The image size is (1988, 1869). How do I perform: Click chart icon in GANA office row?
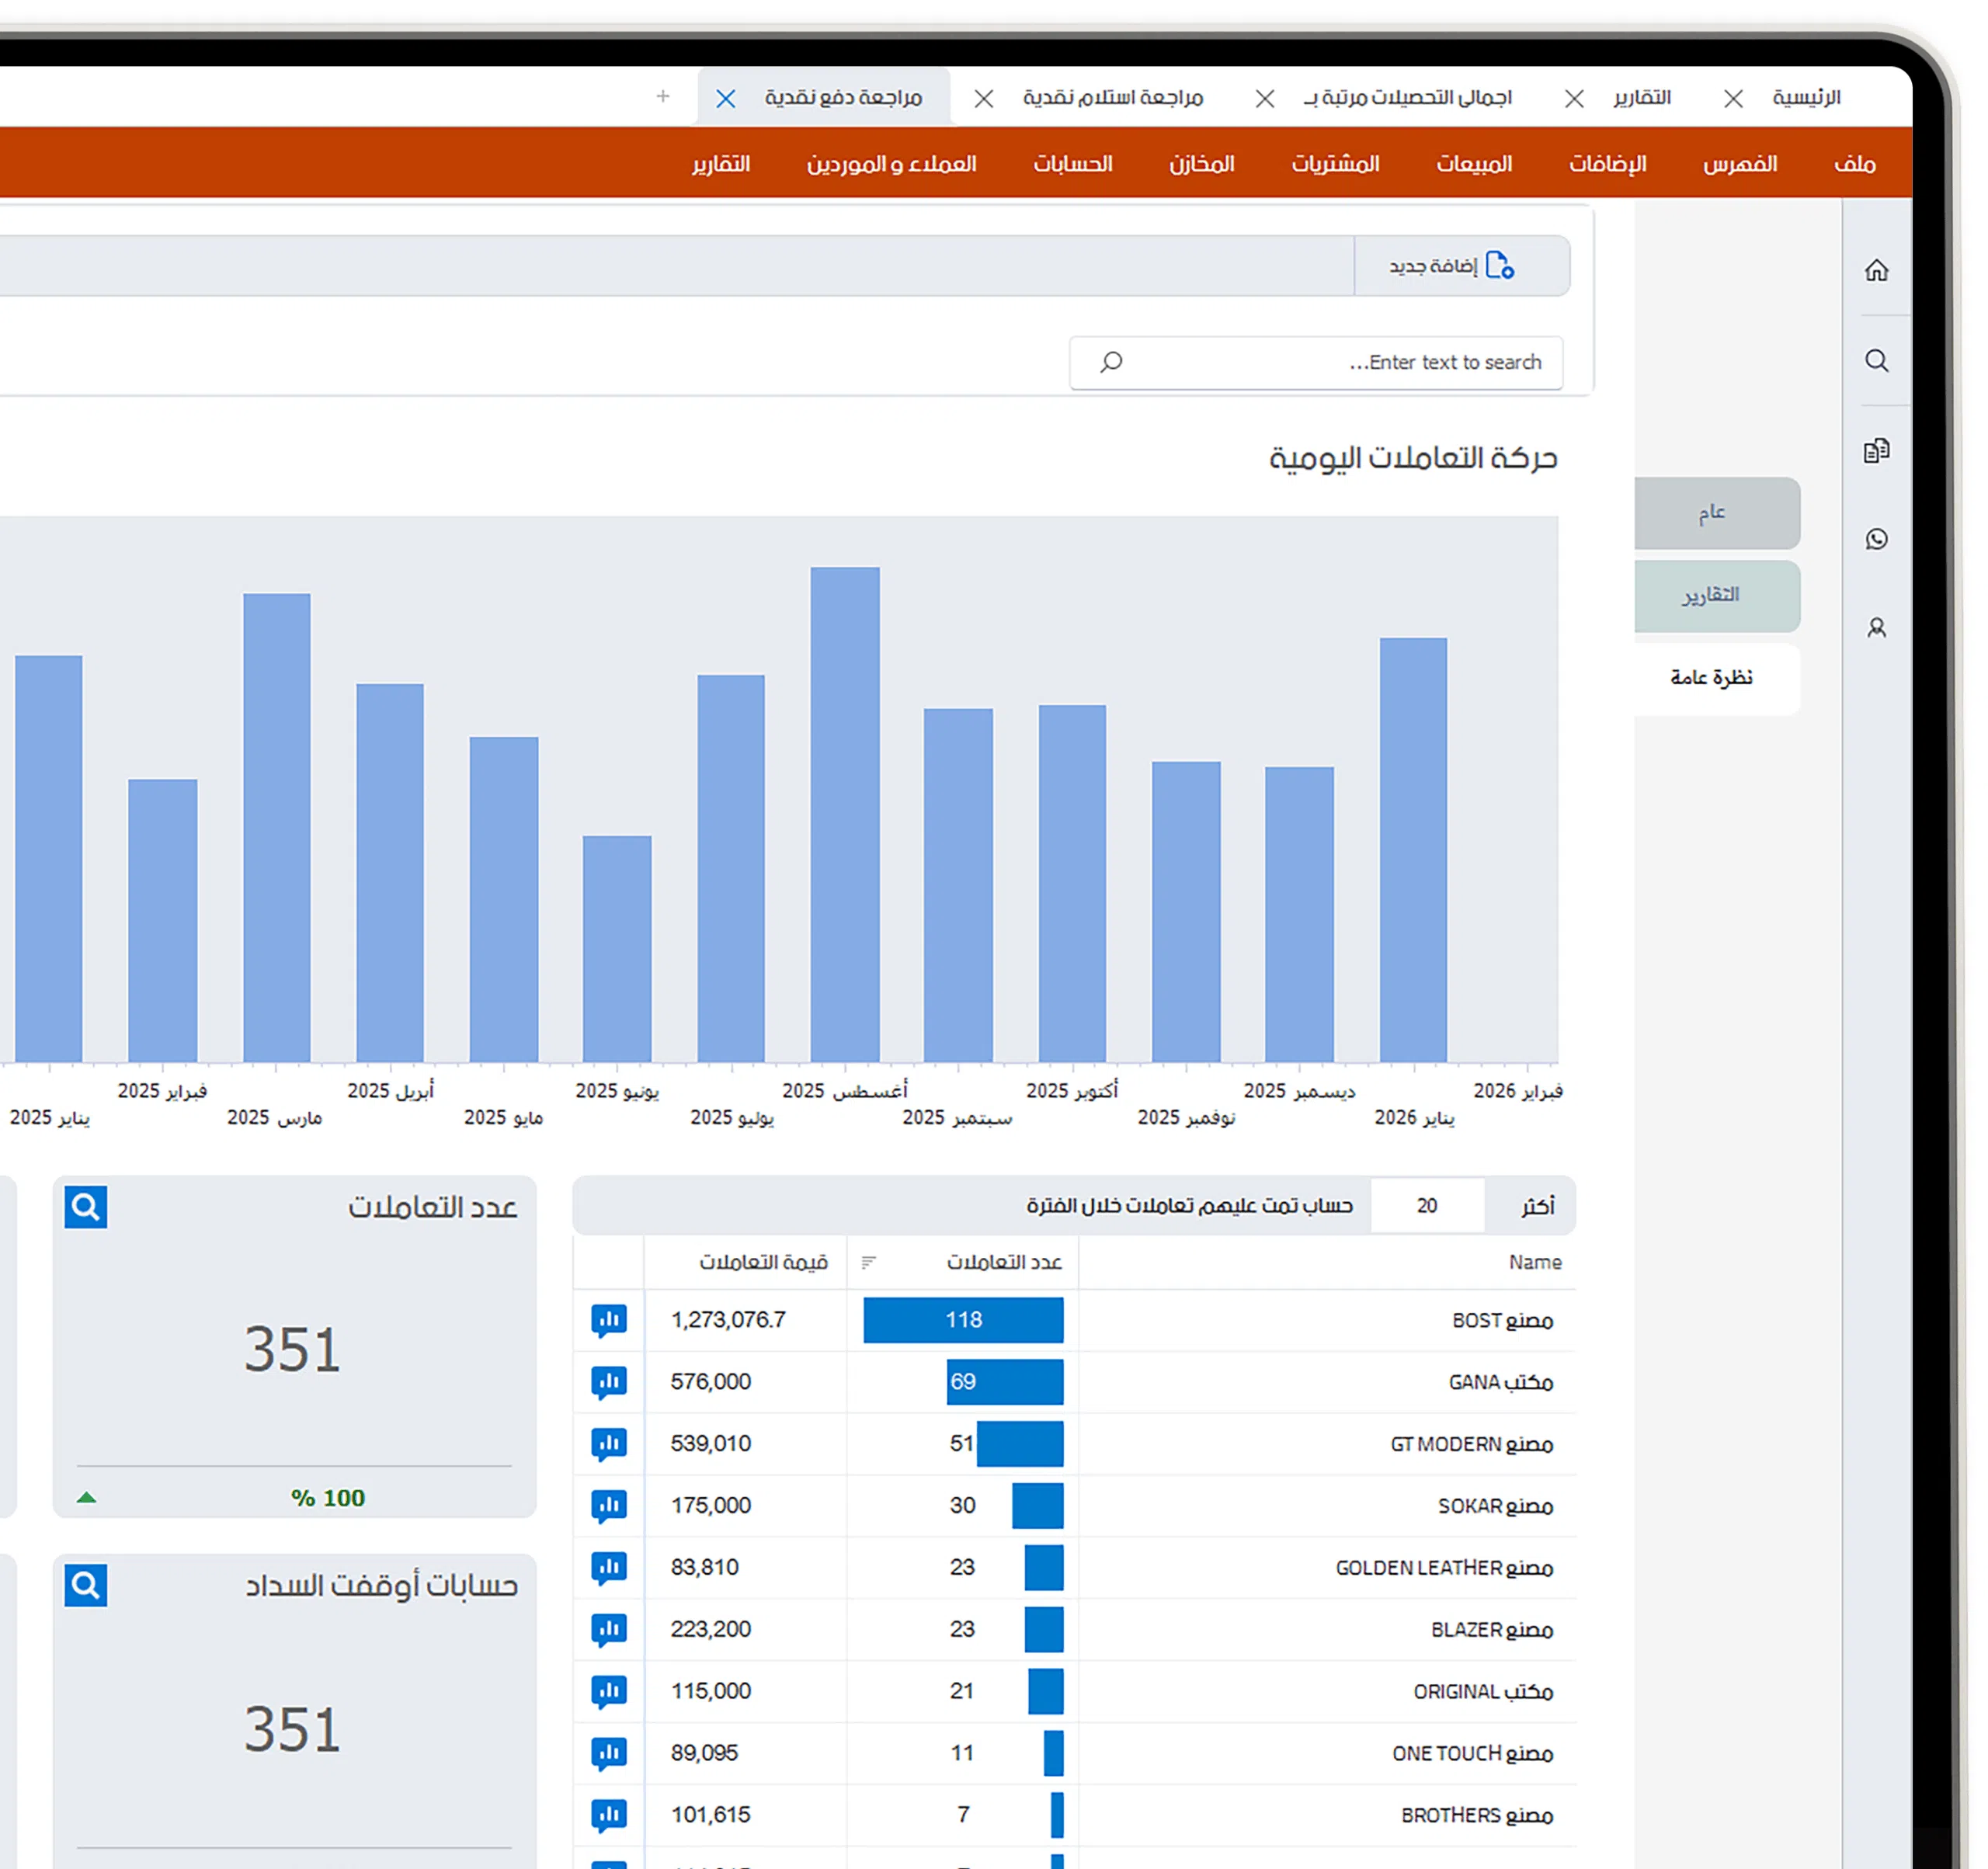pyautogui.click(x=608, y=1382)
